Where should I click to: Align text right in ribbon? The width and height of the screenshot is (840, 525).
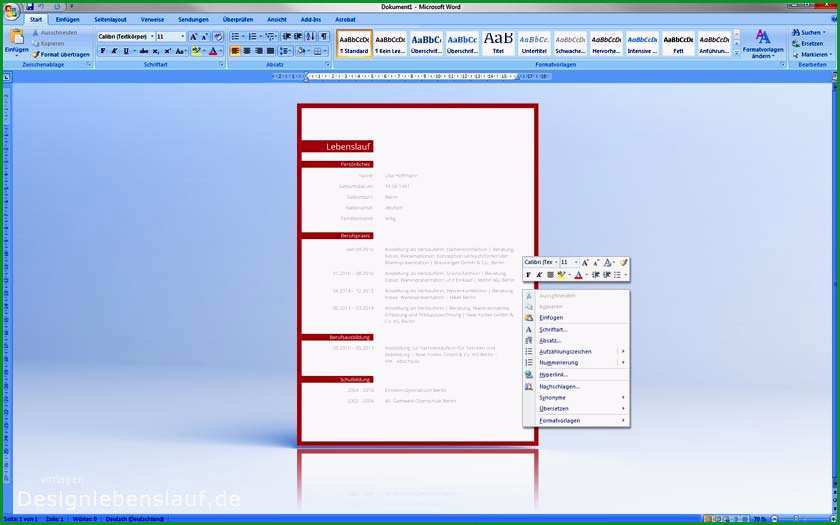click(259, 51)
